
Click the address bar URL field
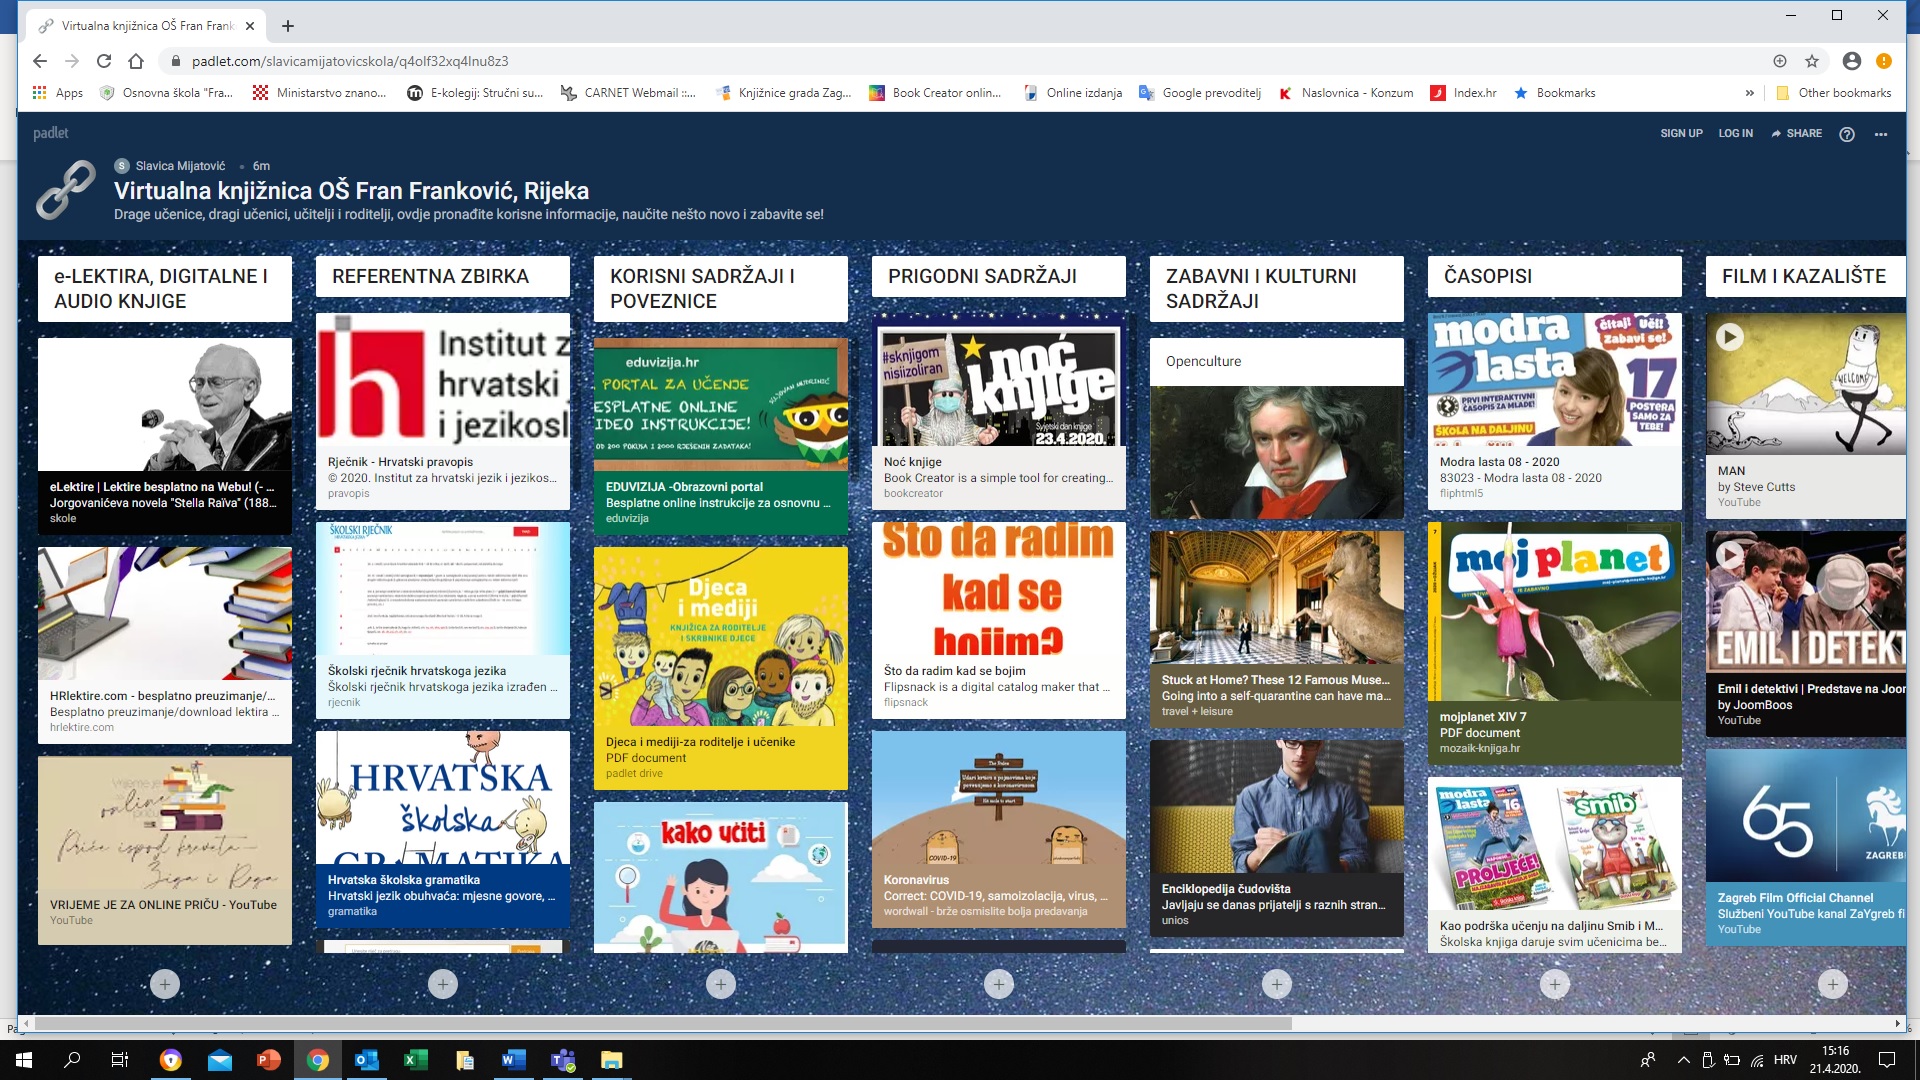pyautogui.click(x=960, y=61)
